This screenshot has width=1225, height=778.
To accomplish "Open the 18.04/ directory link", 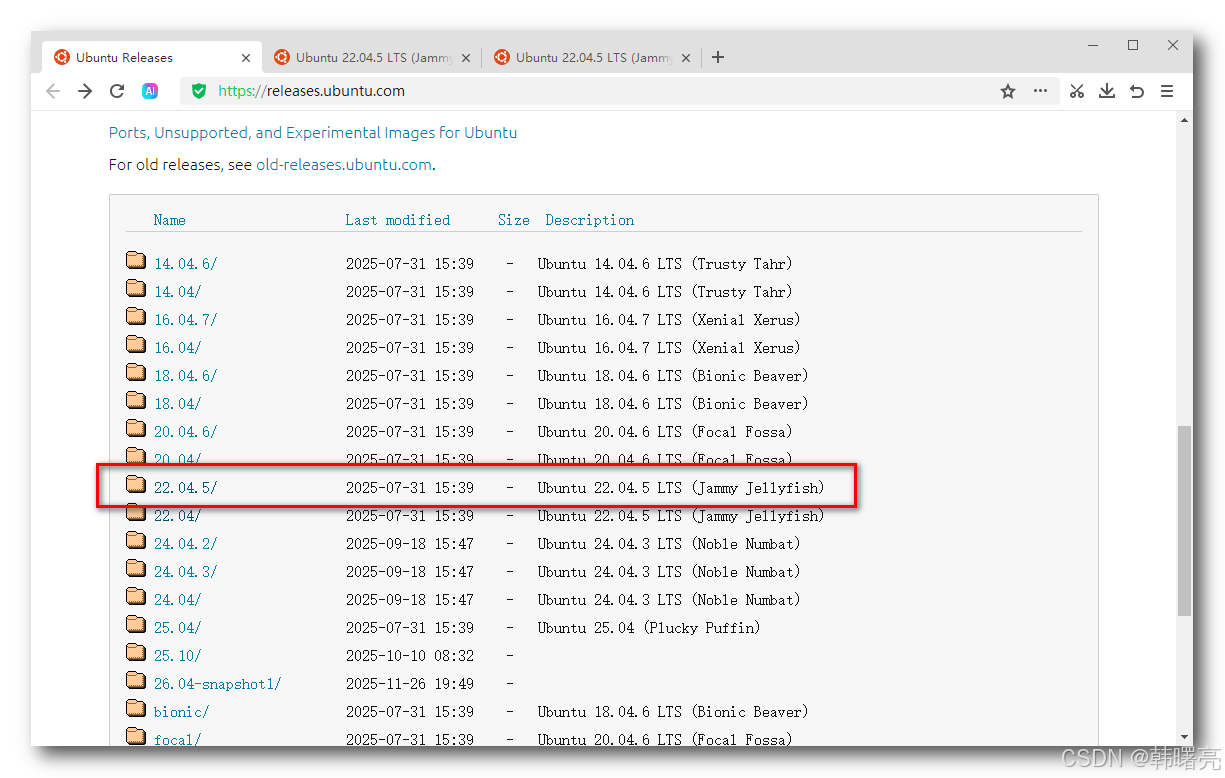I will click(177, 404).
